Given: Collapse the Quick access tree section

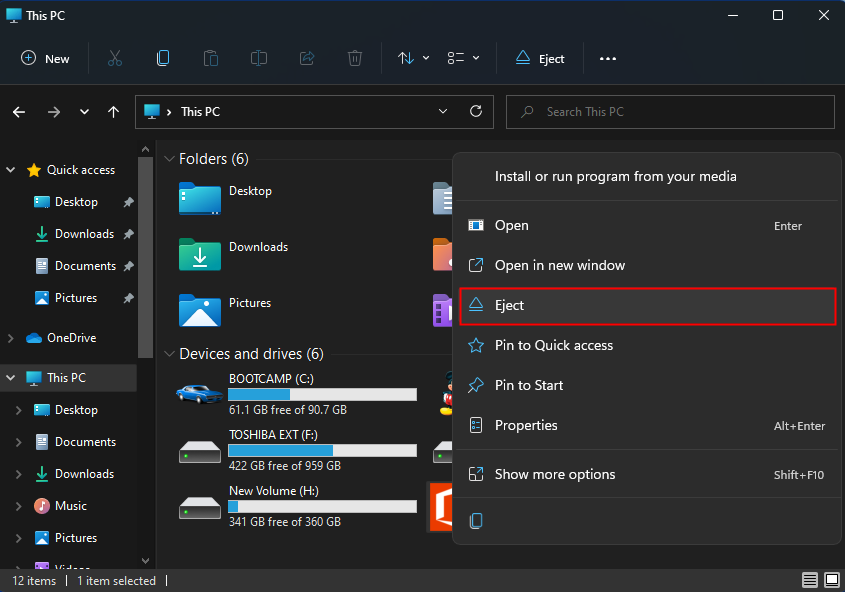Looking at the screenshot, I should pos(11,170).
